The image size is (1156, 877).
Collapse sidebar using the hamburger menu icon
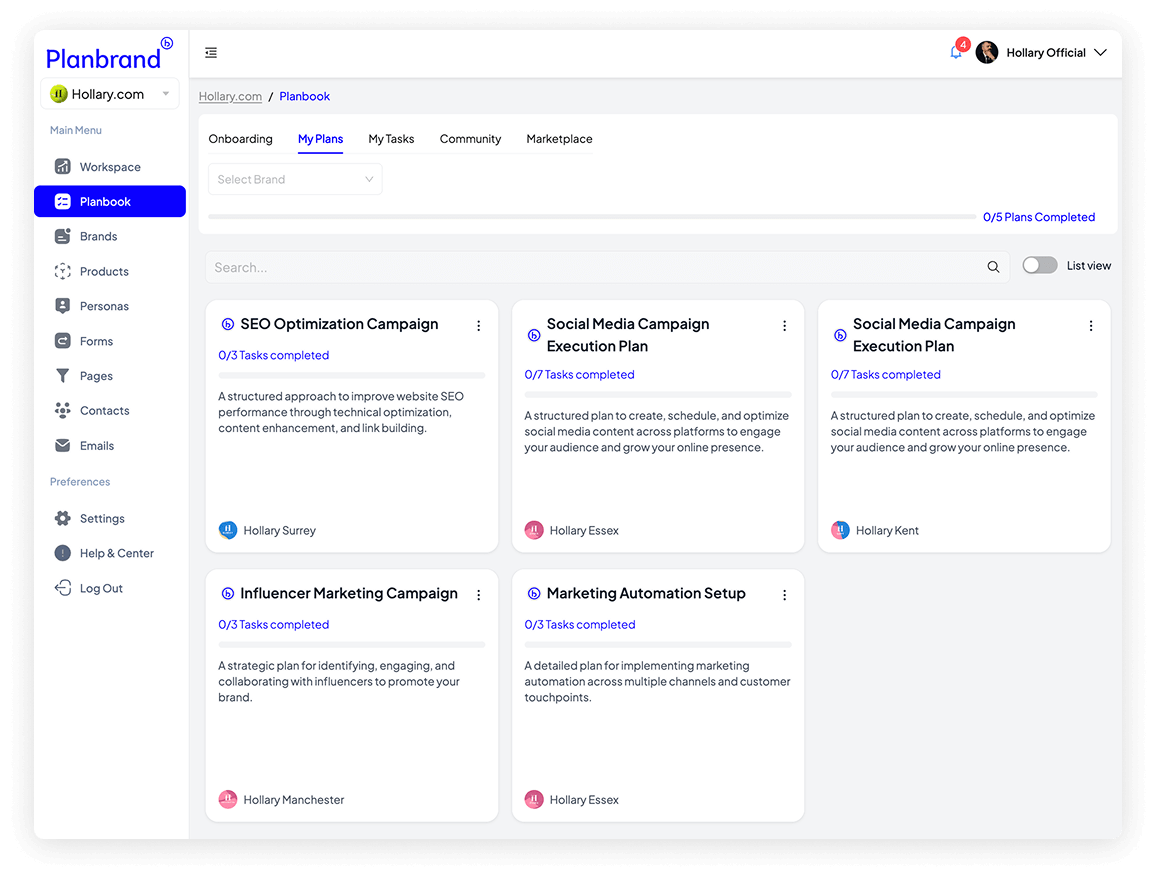211,53
